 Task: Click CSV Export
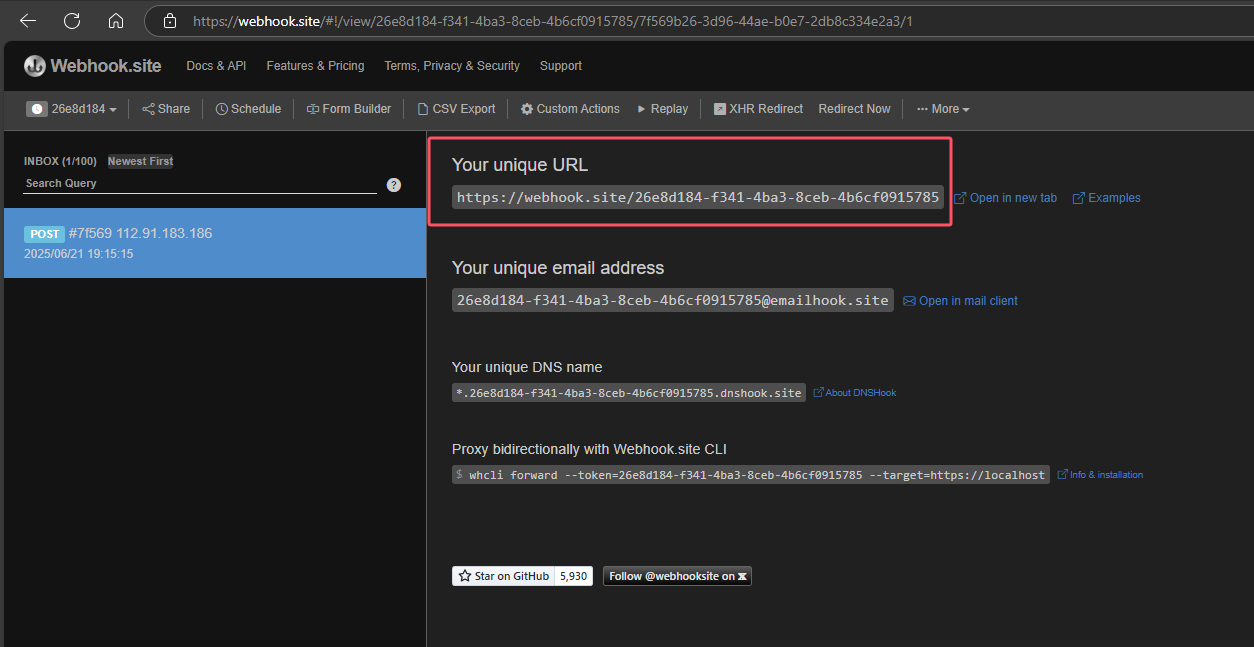pos(455,109)
